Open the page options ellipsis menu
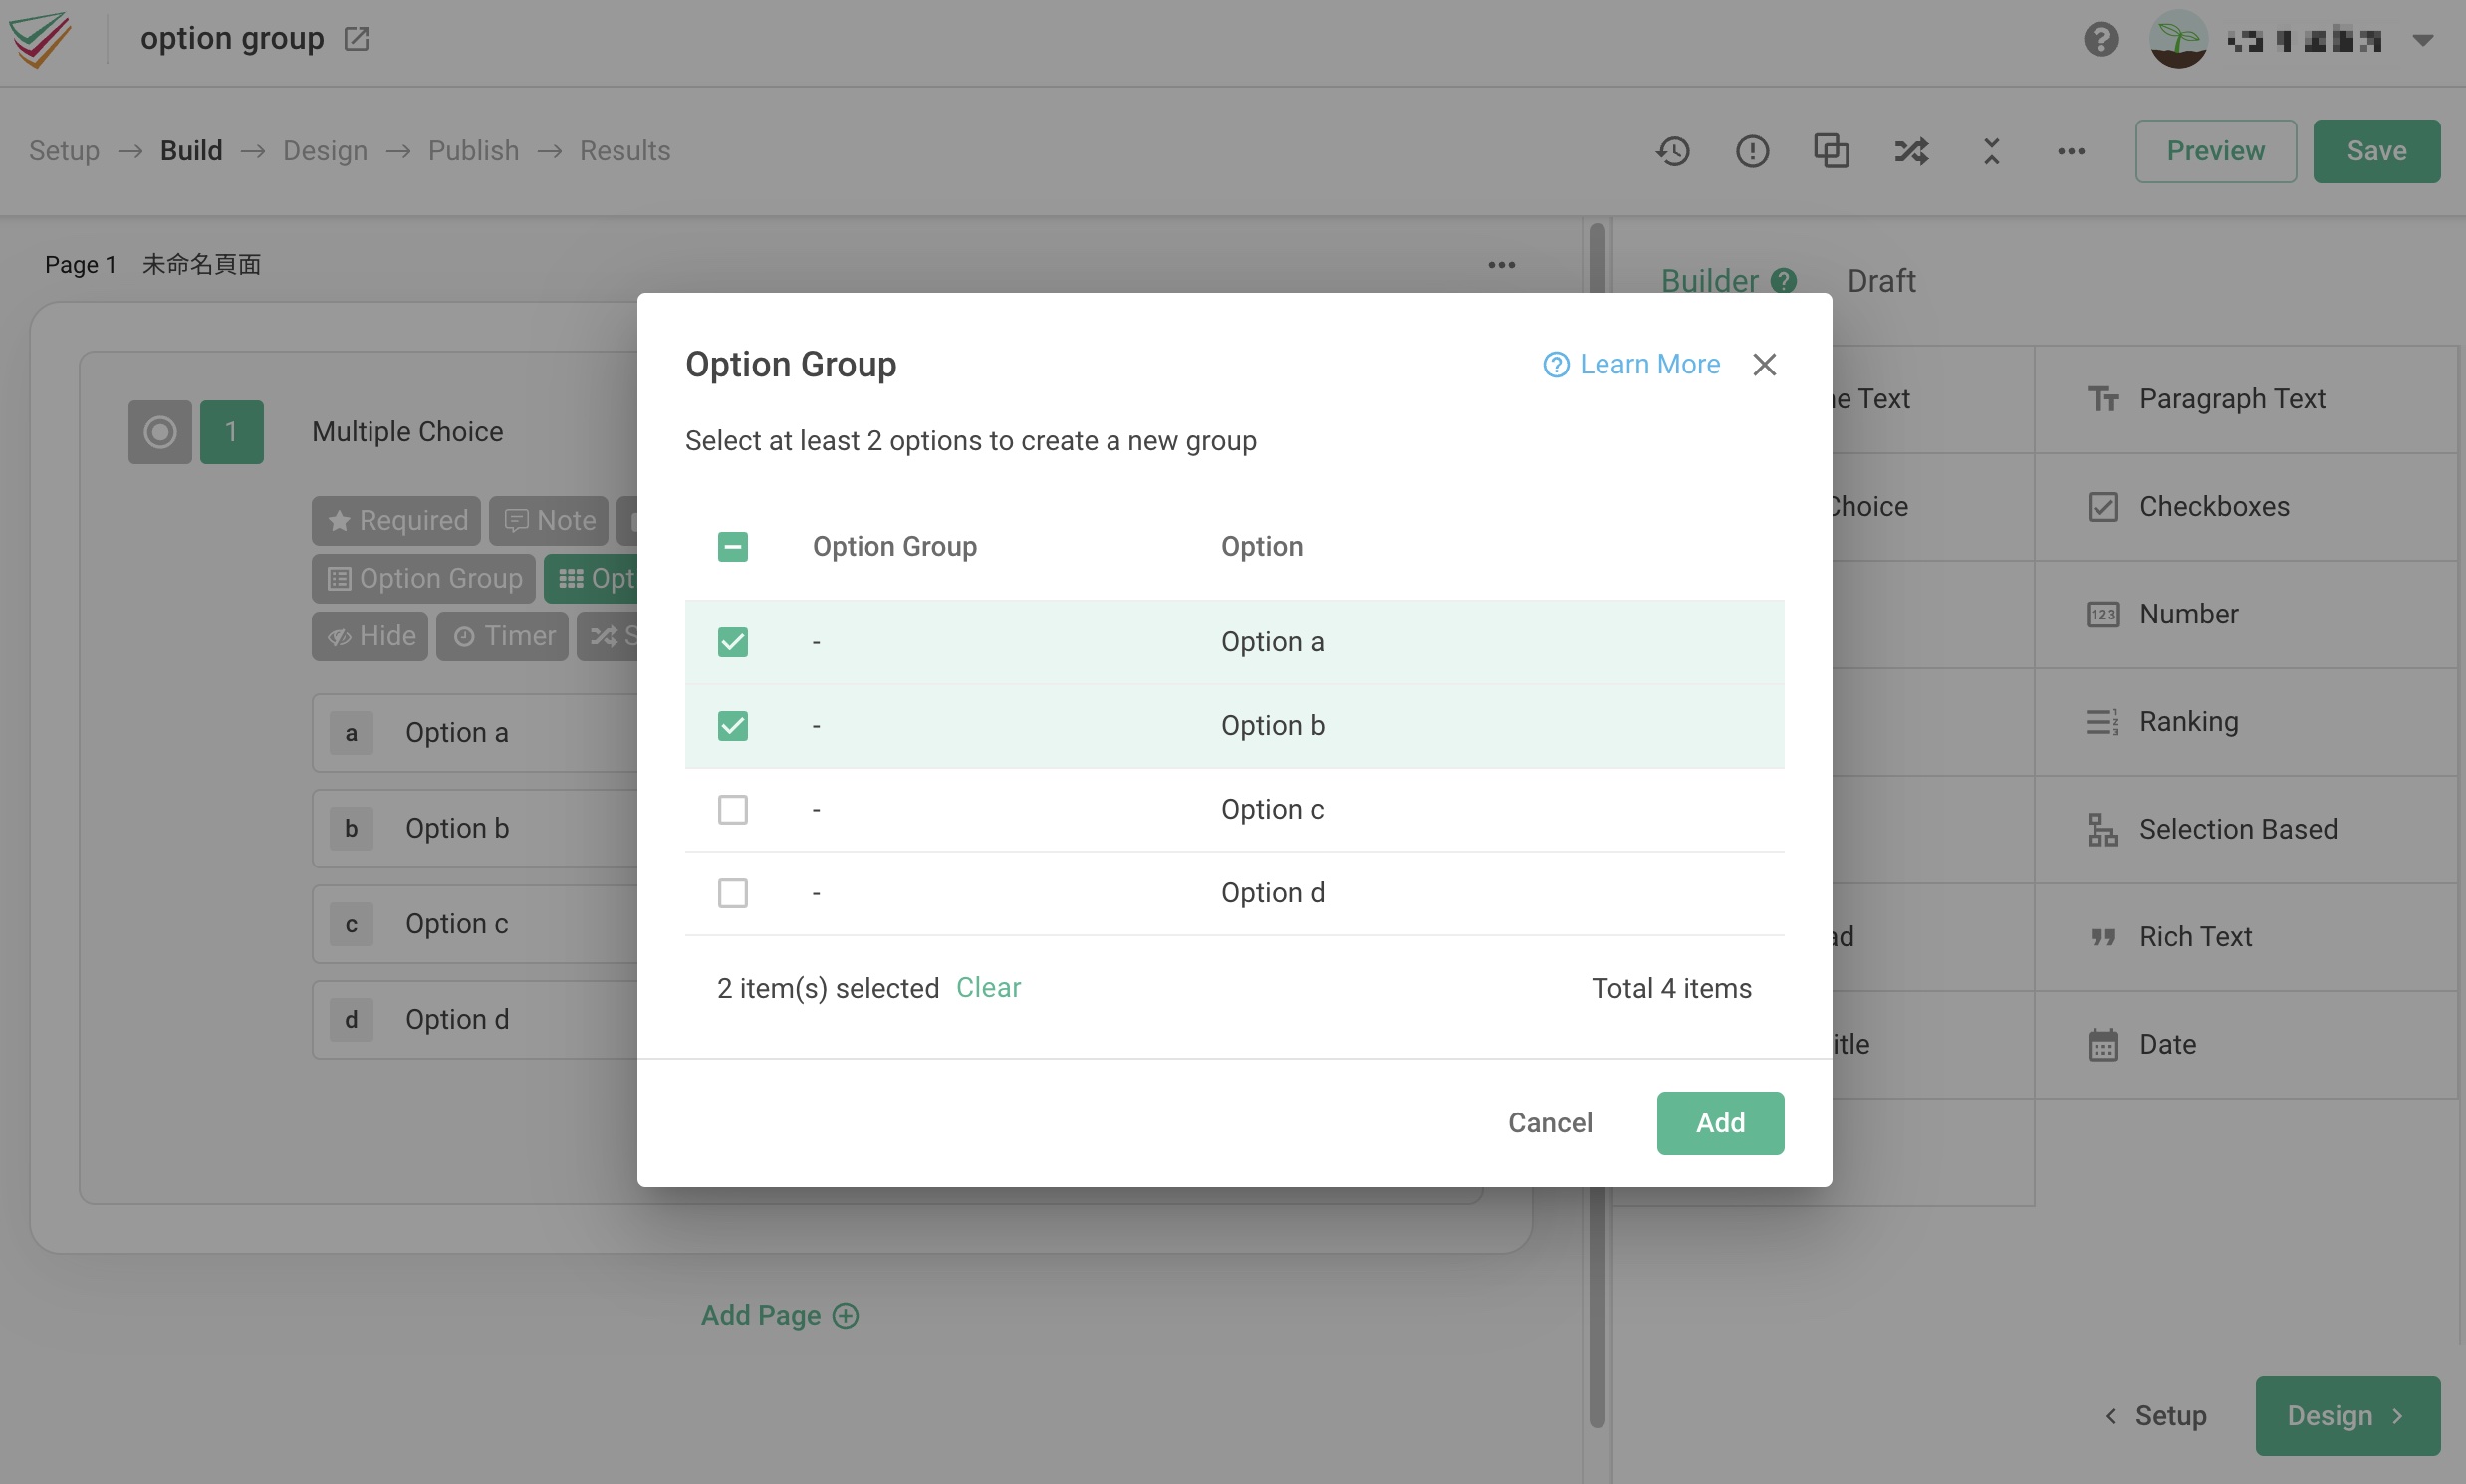Screen dimensions: 2466x1484 (x=1501, y=264)
